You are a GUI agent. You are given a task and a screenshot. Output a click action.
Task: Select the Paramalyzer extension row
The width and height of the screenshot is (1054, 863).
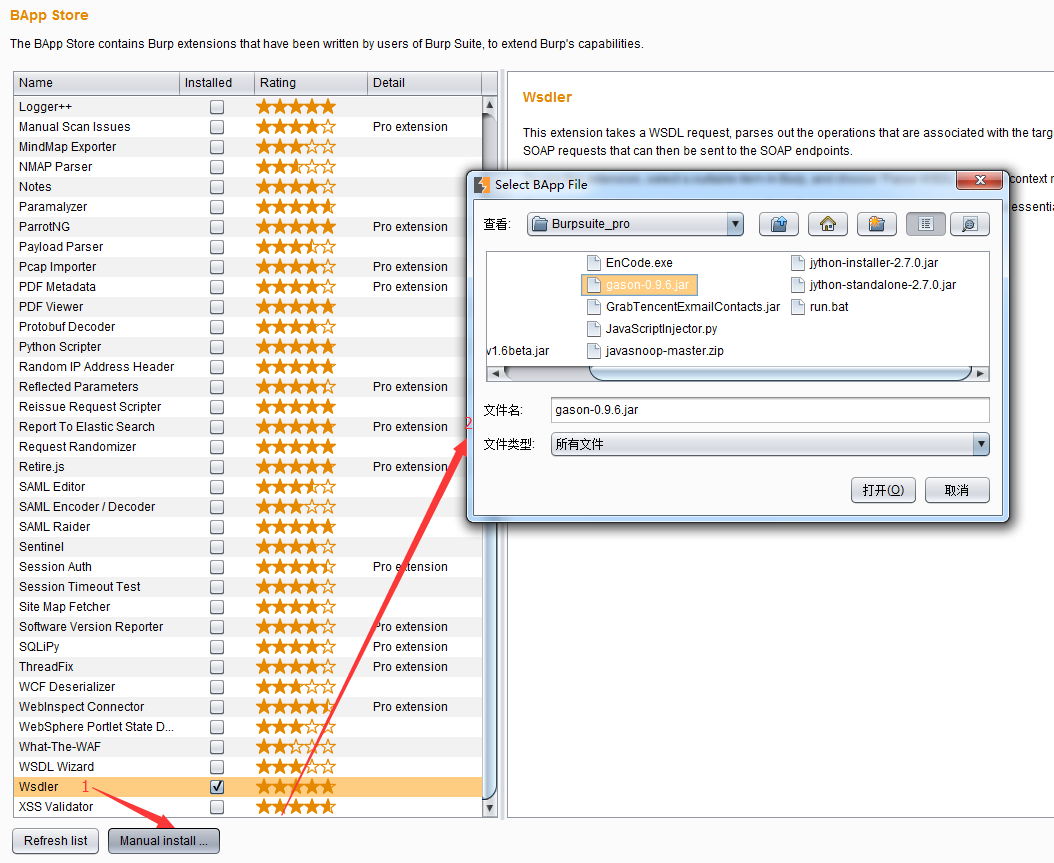coord(247,207)
